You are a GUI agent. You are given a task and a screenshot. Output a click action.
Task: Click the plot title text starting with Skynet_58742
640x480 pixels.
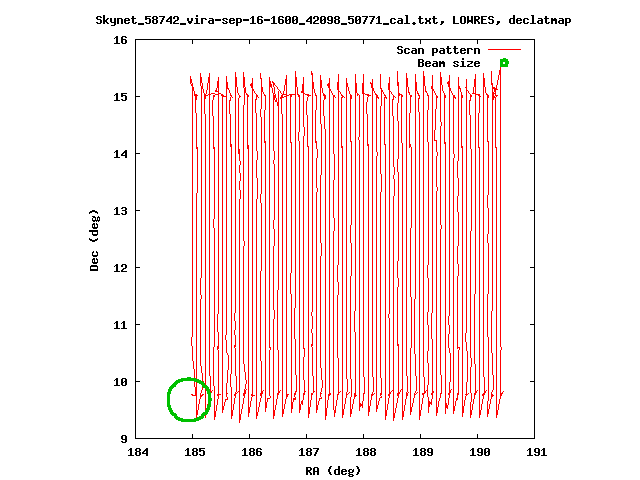333,20
